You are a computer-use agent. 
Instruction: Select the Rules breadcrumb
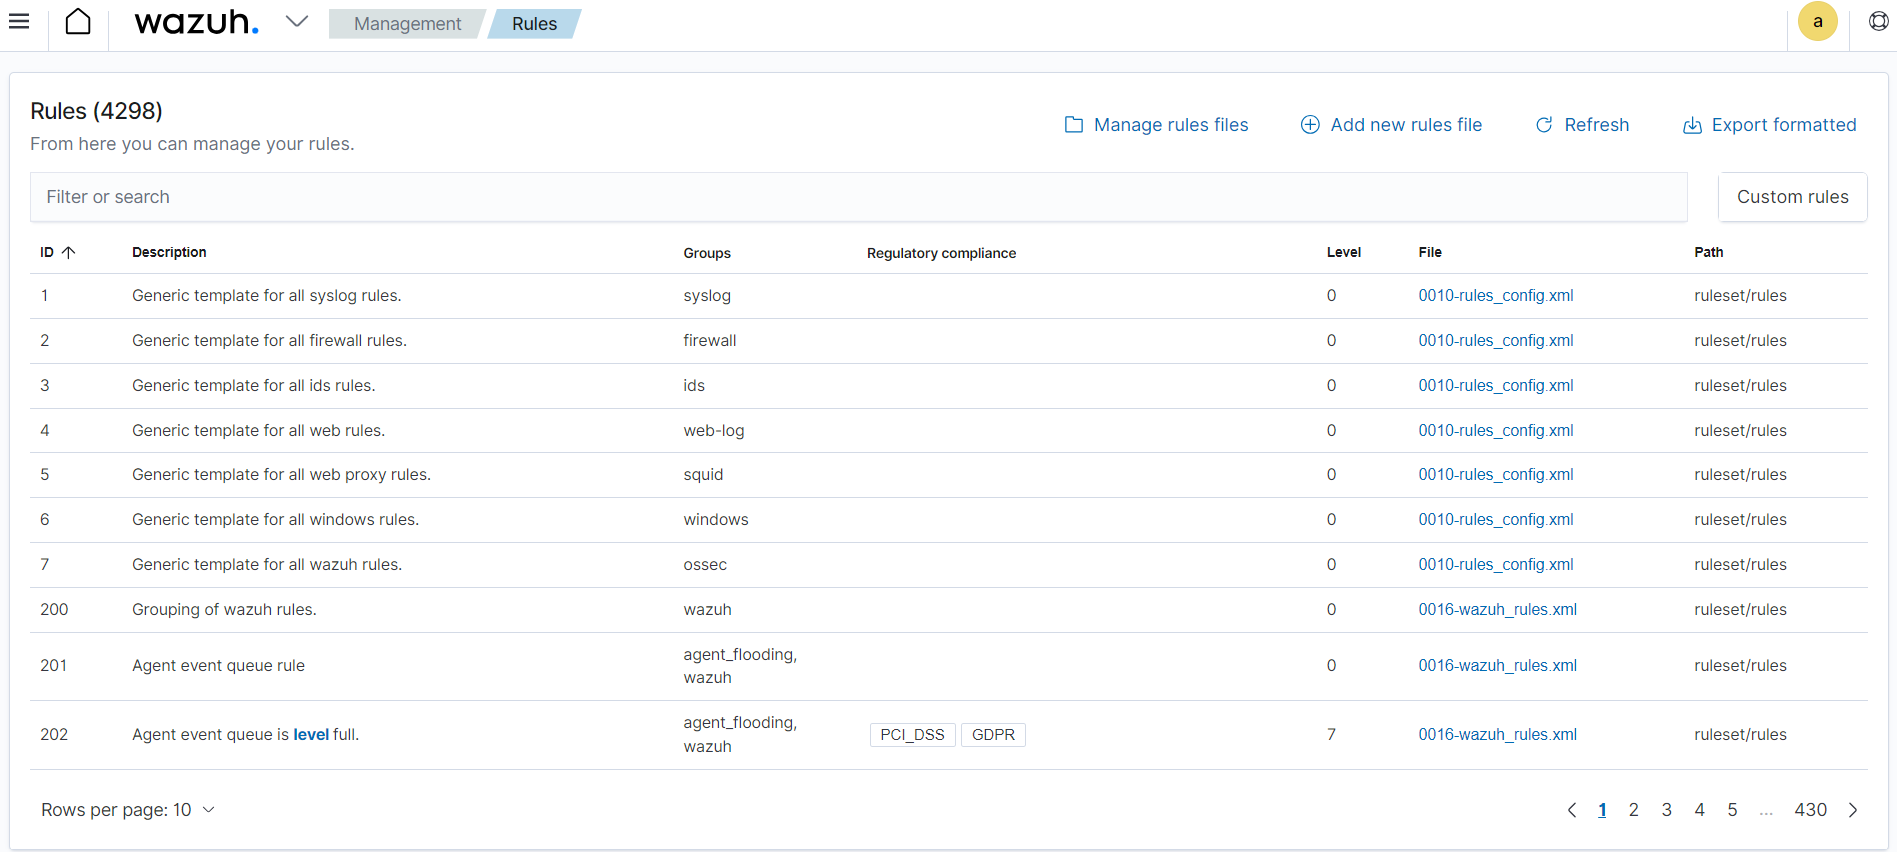coord(534,24)
